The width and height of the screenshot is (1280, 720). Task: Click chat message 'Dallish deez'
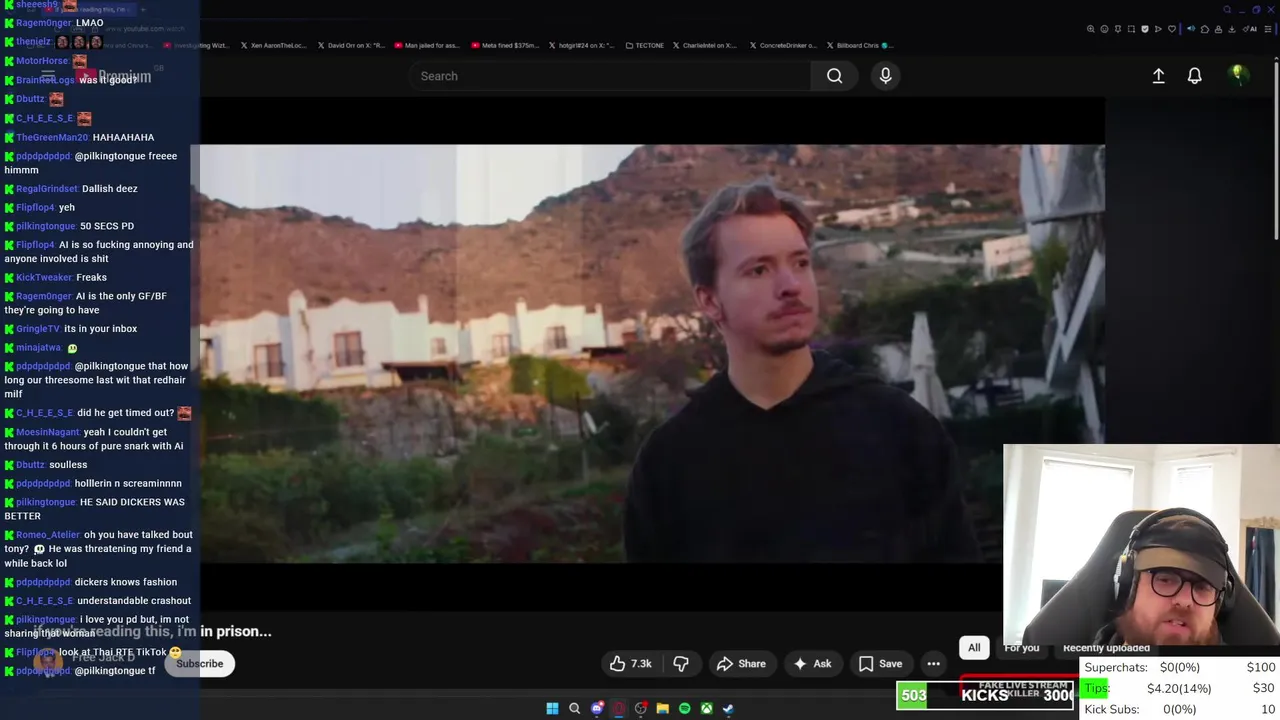point(110,189)
